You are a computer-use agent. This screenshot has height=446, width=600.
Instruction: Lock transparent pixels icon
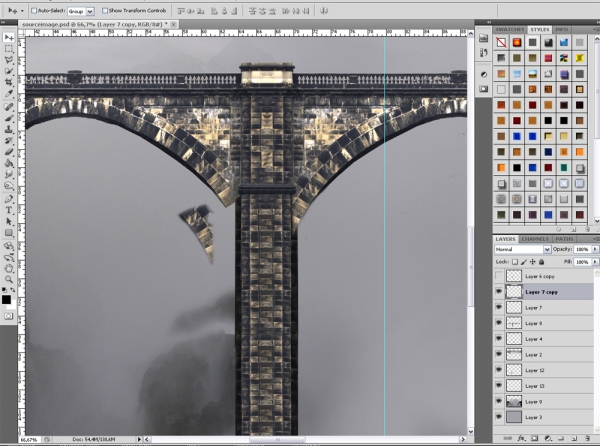(x=515, y=262)
